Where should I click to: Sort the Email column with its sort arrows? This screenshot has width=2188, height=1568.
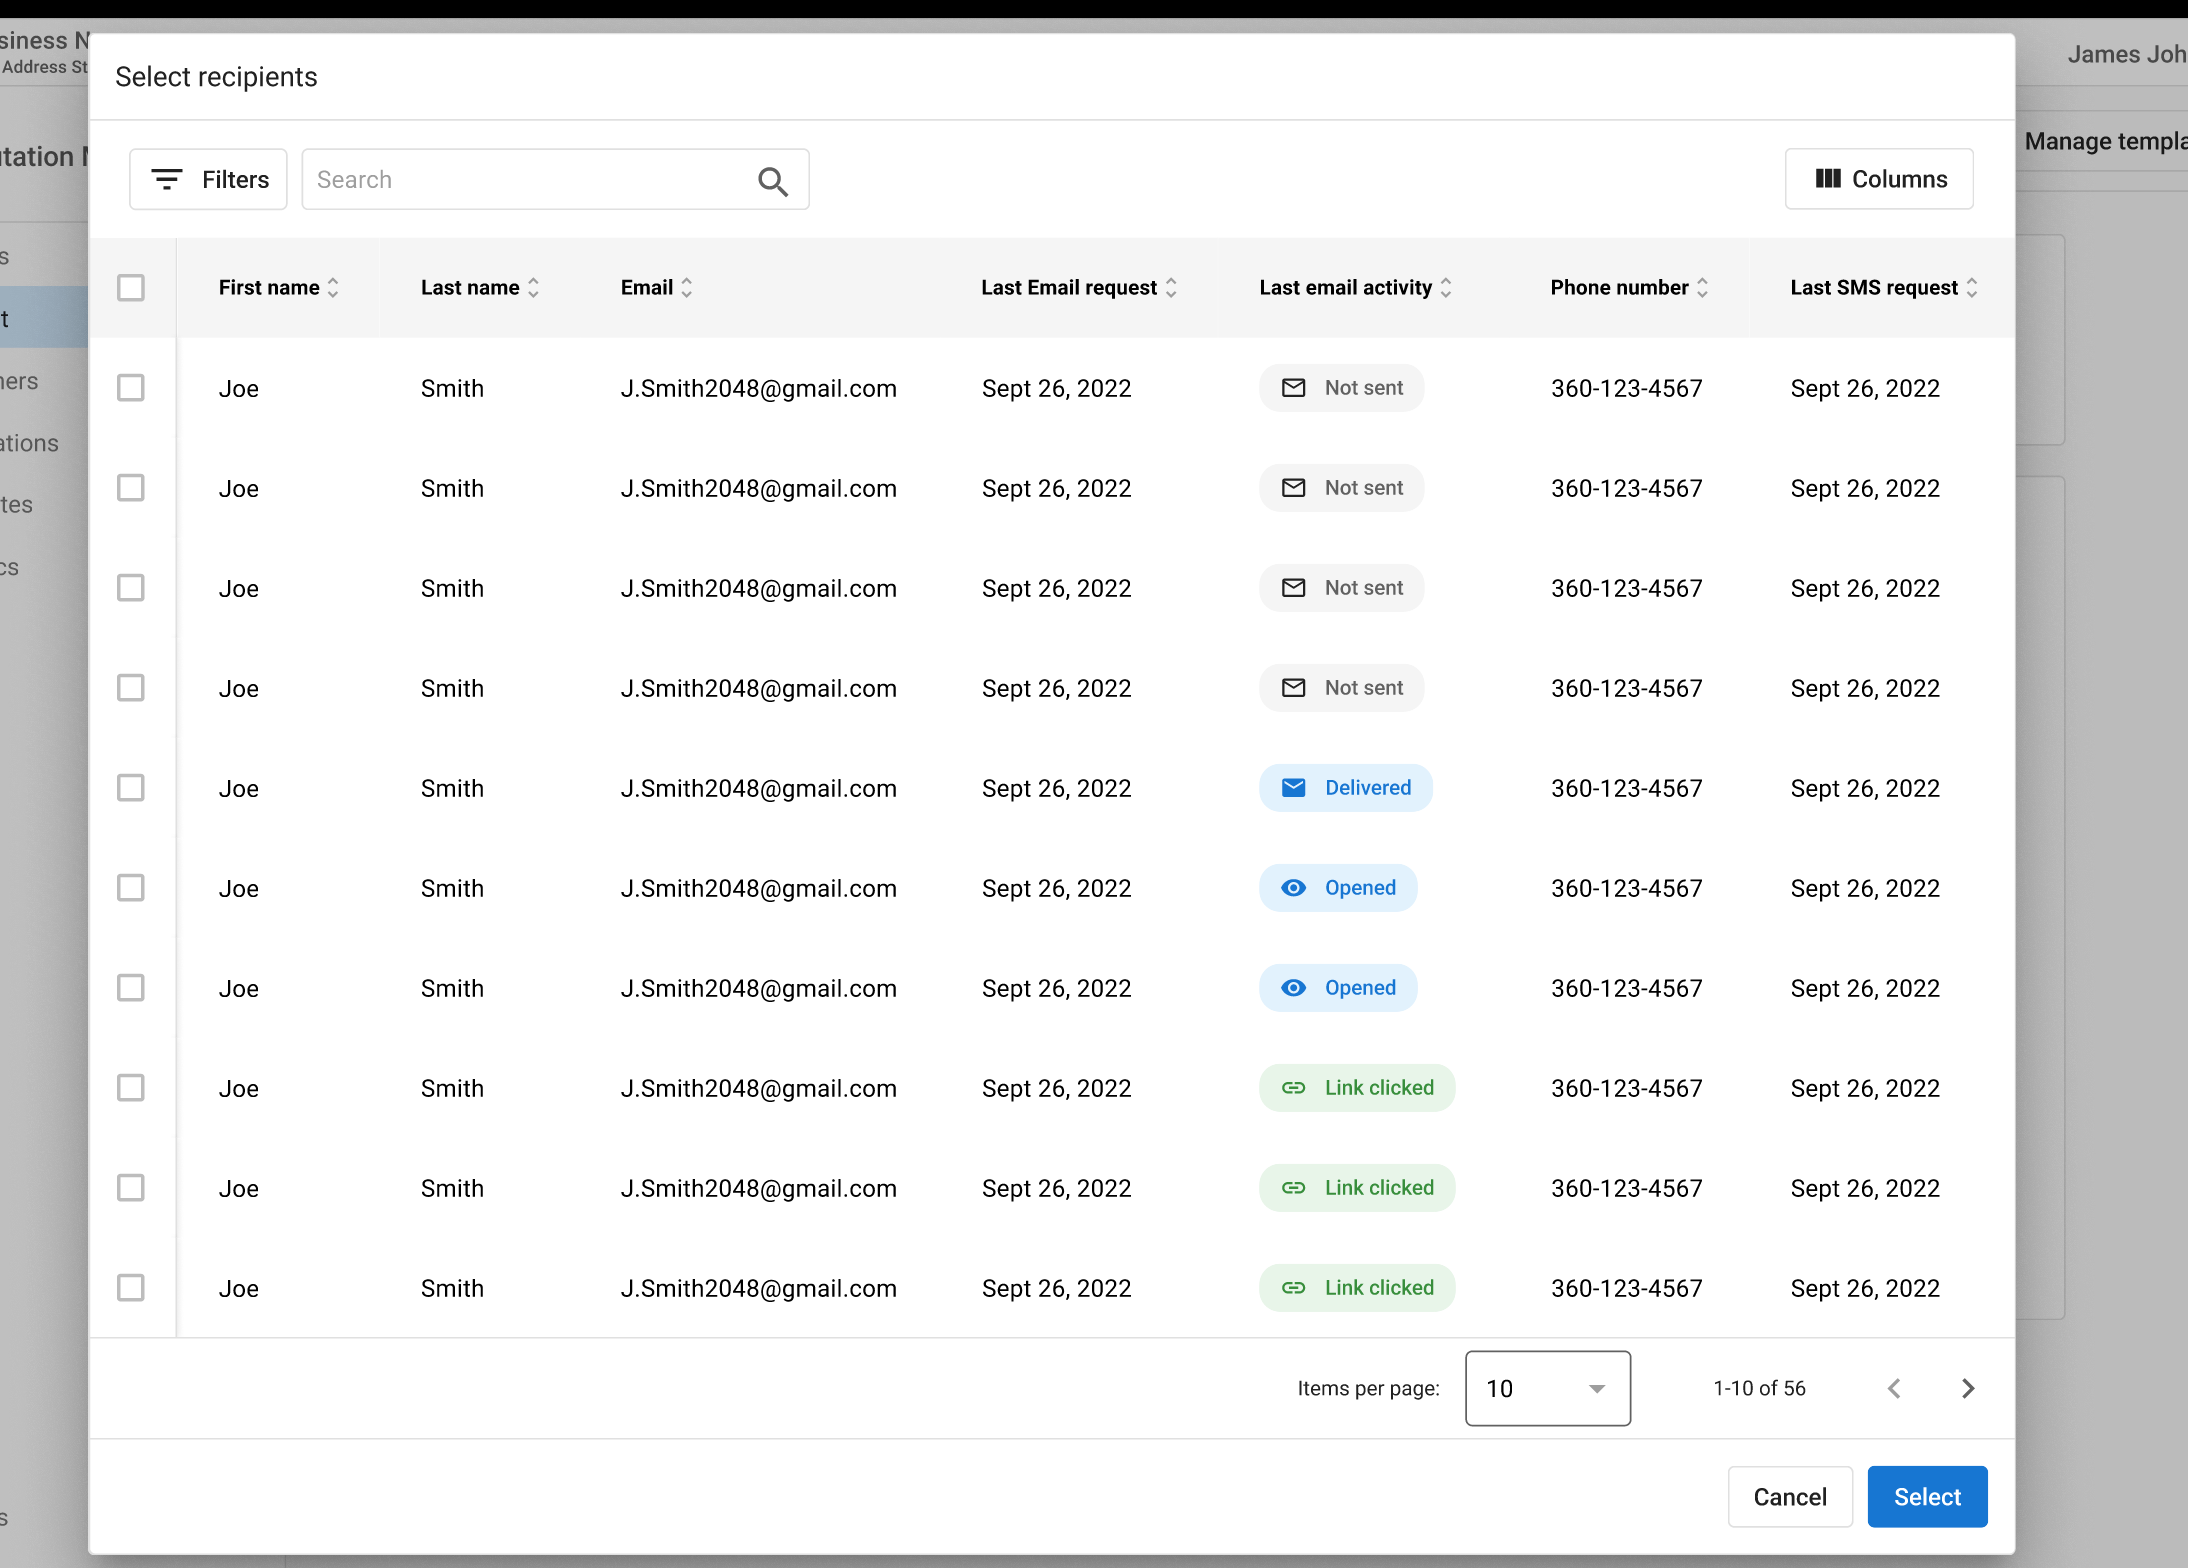point(687,288)
